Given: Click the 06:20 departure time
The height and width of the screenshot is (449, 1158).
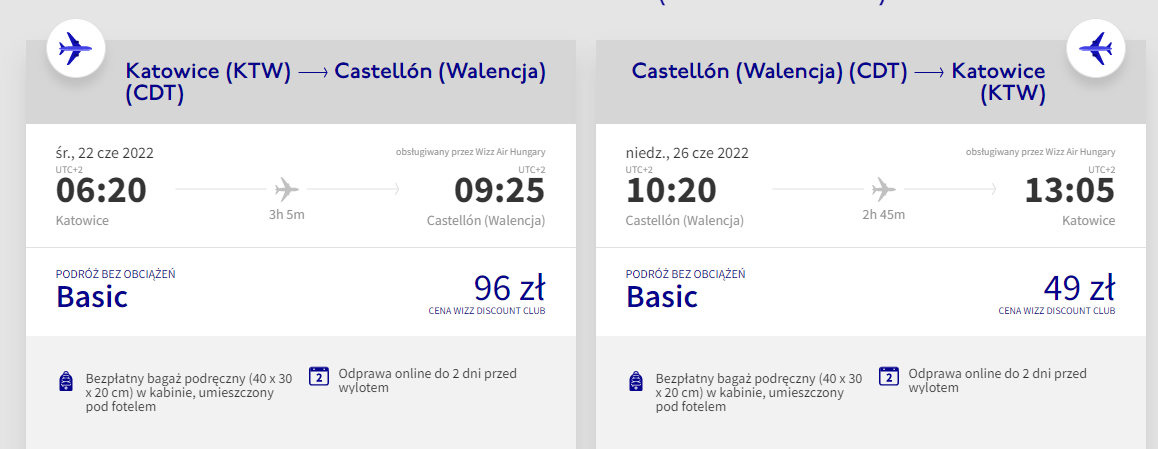Looking at the screenshot, I should [101, 190].
